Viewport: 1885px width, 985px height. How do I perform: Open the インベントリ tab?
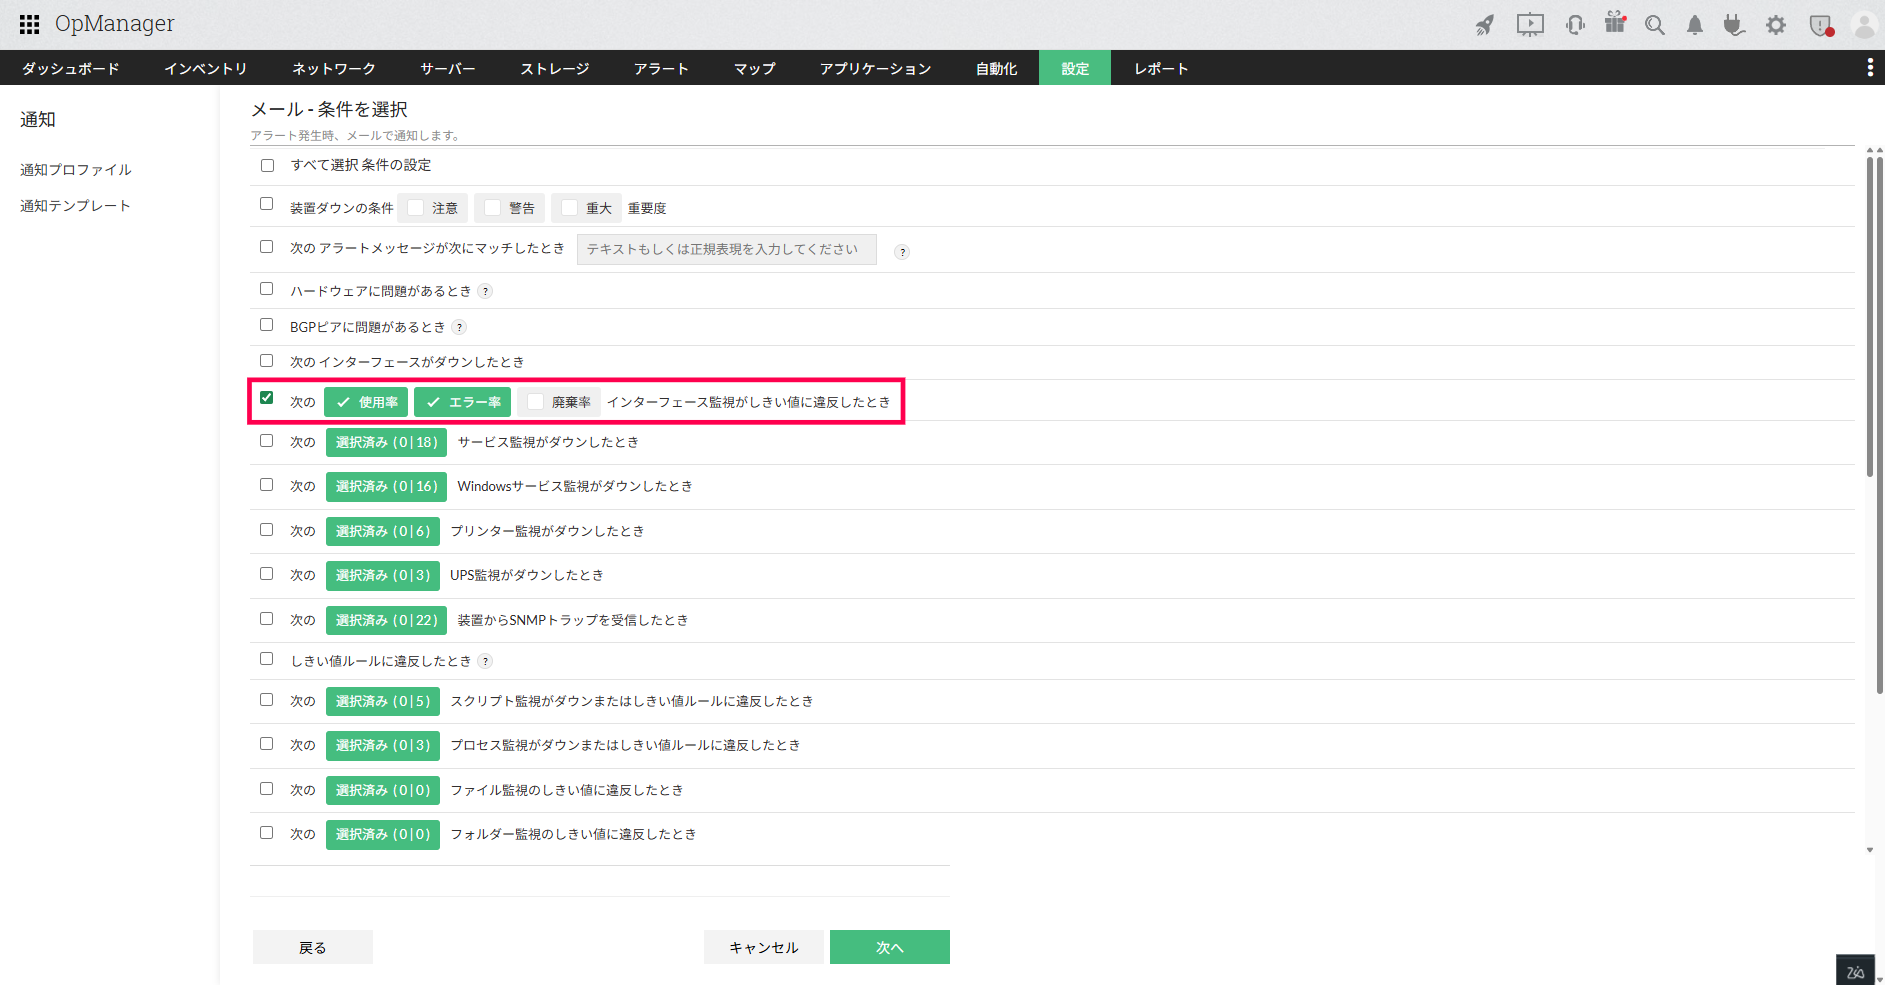coord(206,68)
